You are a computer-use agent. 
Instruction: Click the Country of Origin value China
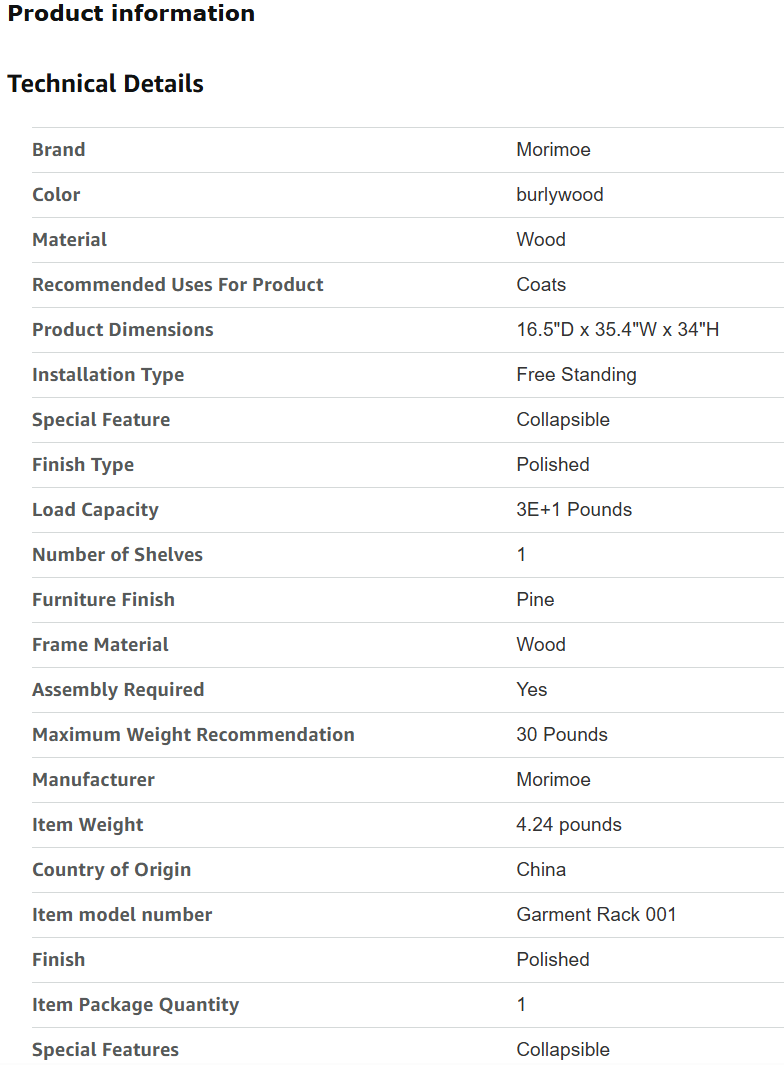[541, 869]
